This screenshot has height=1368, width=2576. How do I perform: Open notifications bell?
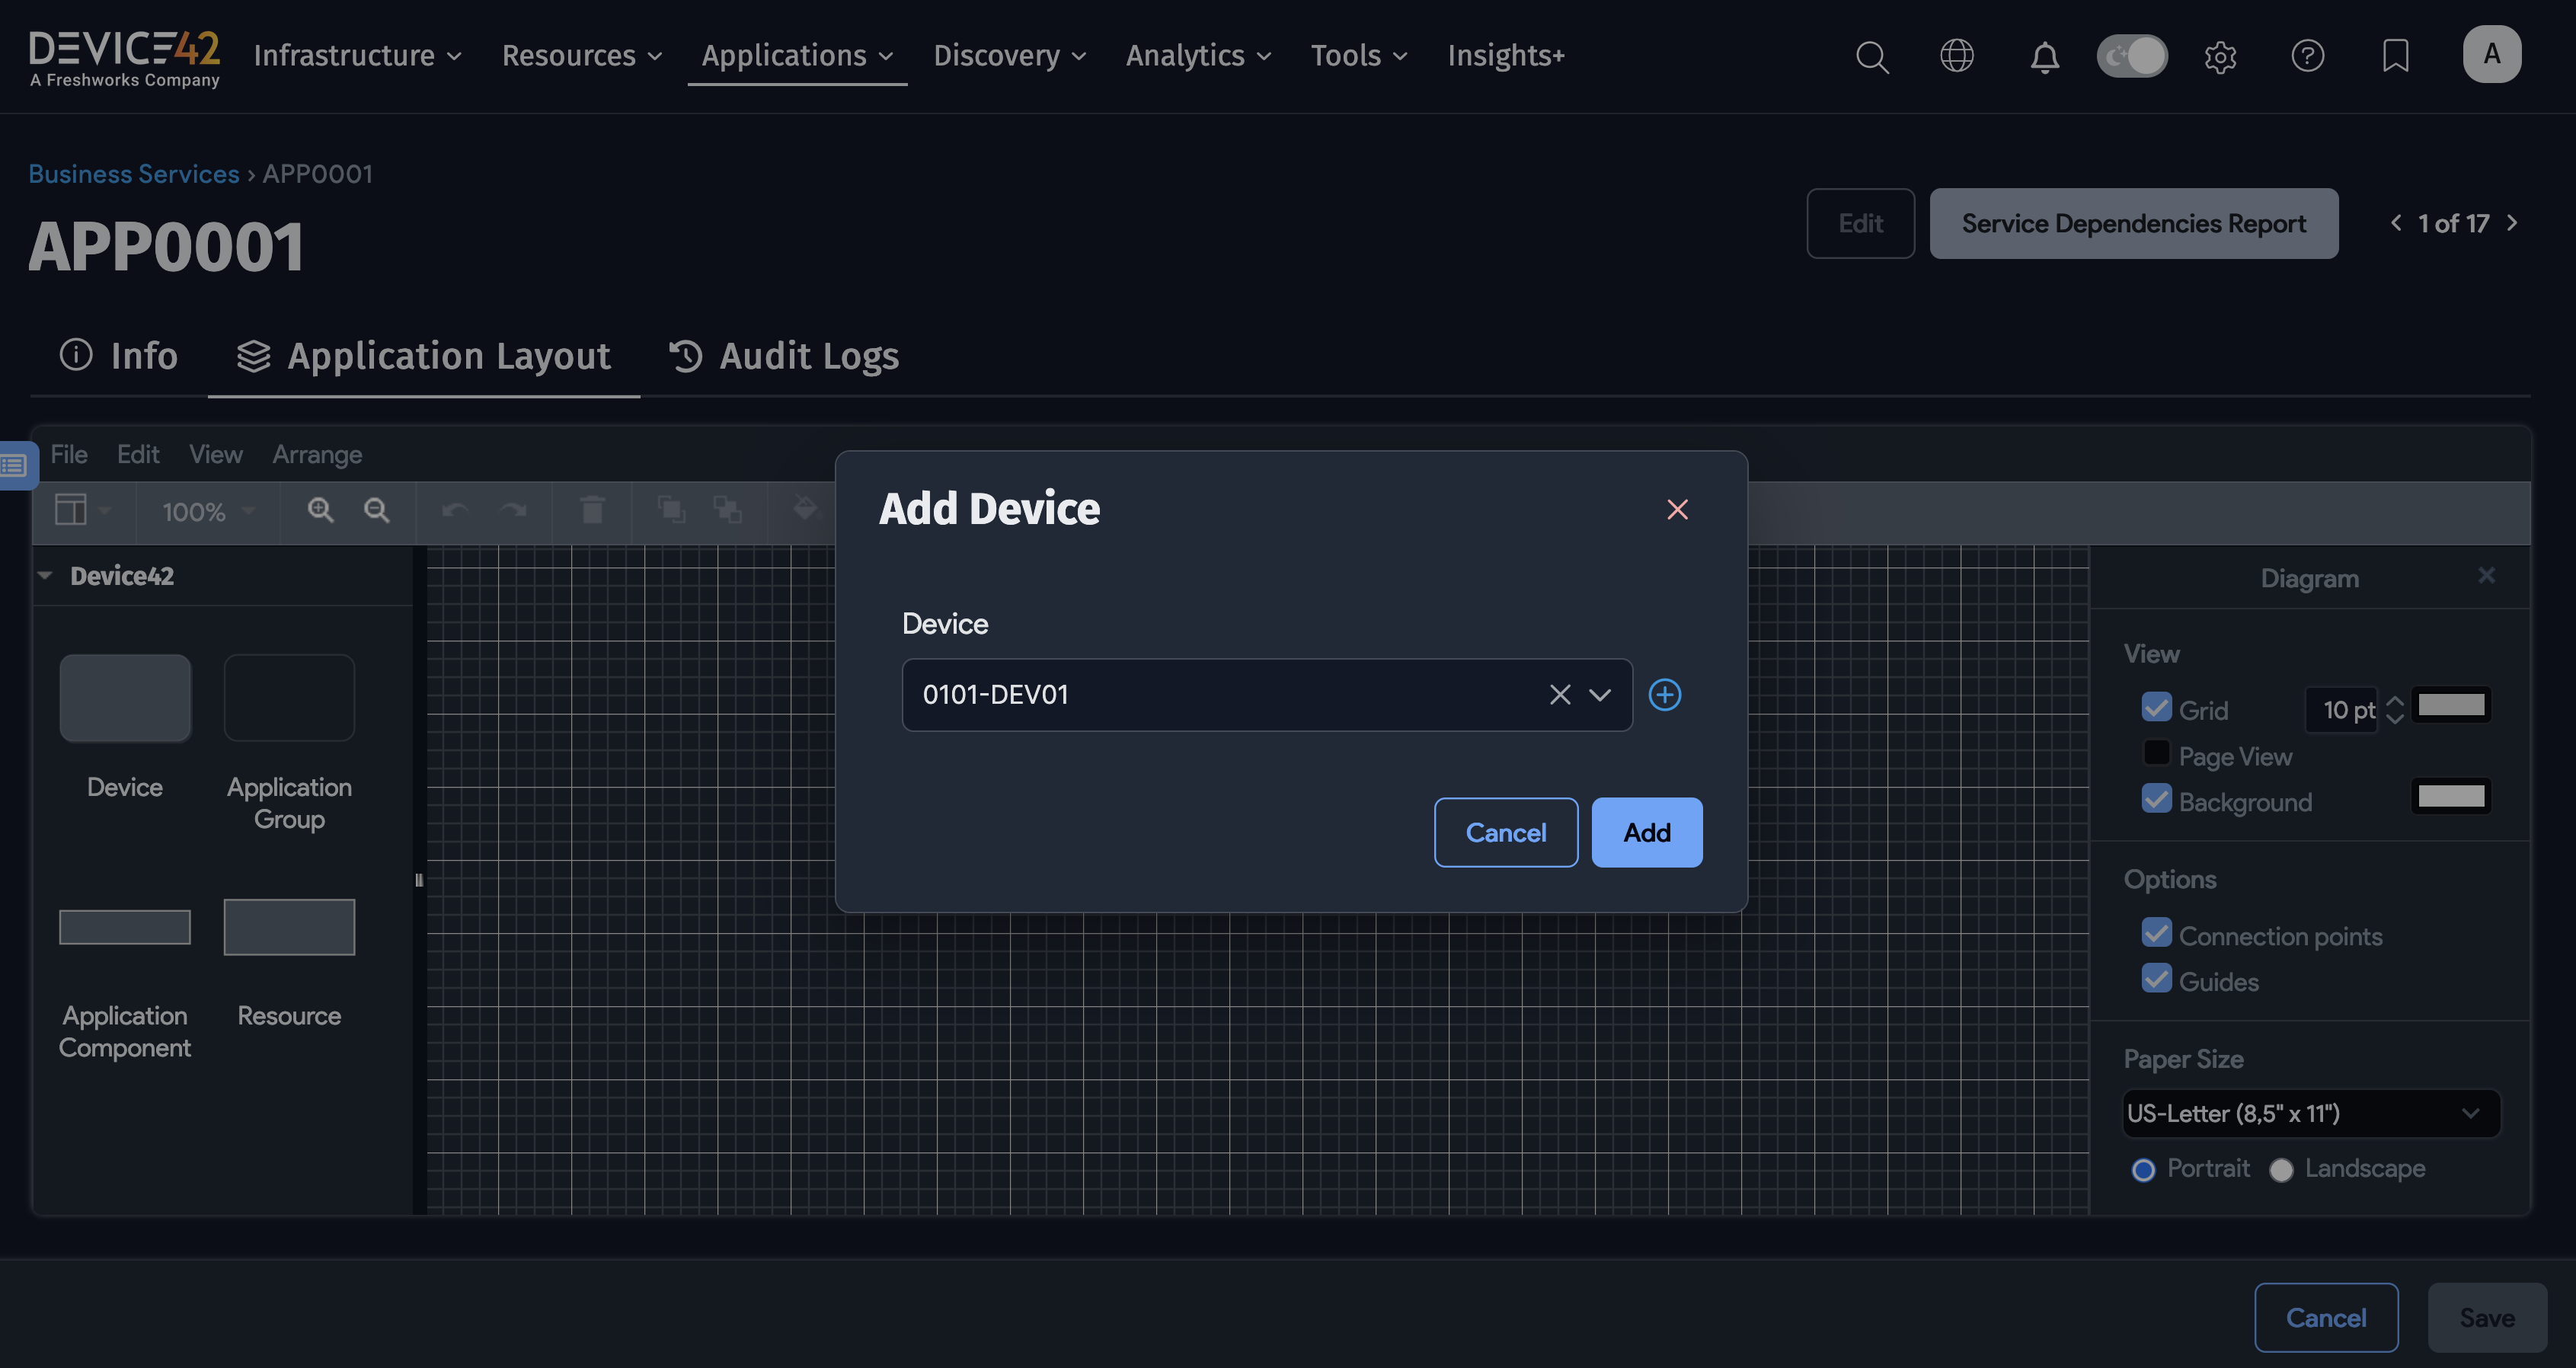point(2044,56)
